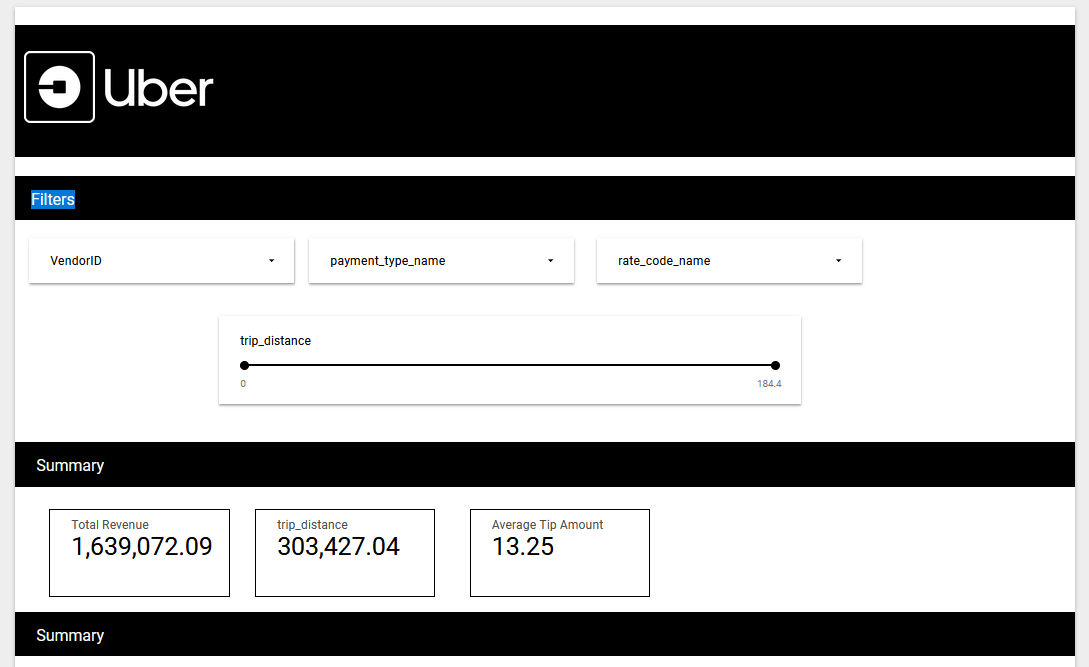The width and height of the screenshot is (1089, 667).
Task: Grab the trip_distance slider maximum handle
Action: point(776,365)
